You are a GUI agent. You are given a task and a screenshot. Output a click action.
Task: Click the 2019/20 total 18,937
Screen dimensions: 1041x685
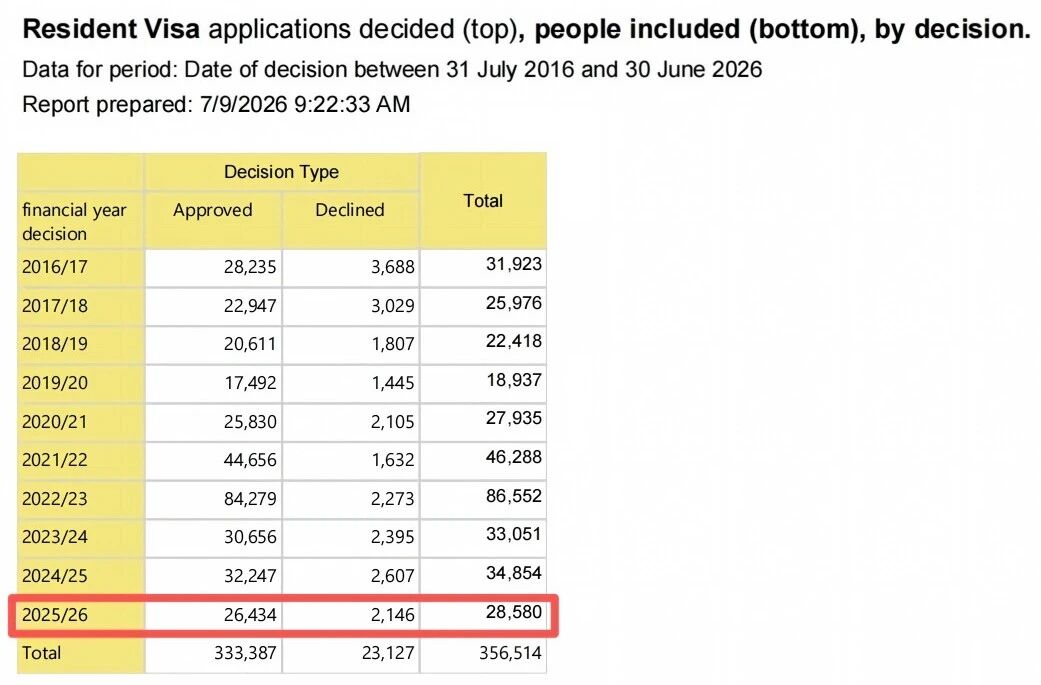513,380
